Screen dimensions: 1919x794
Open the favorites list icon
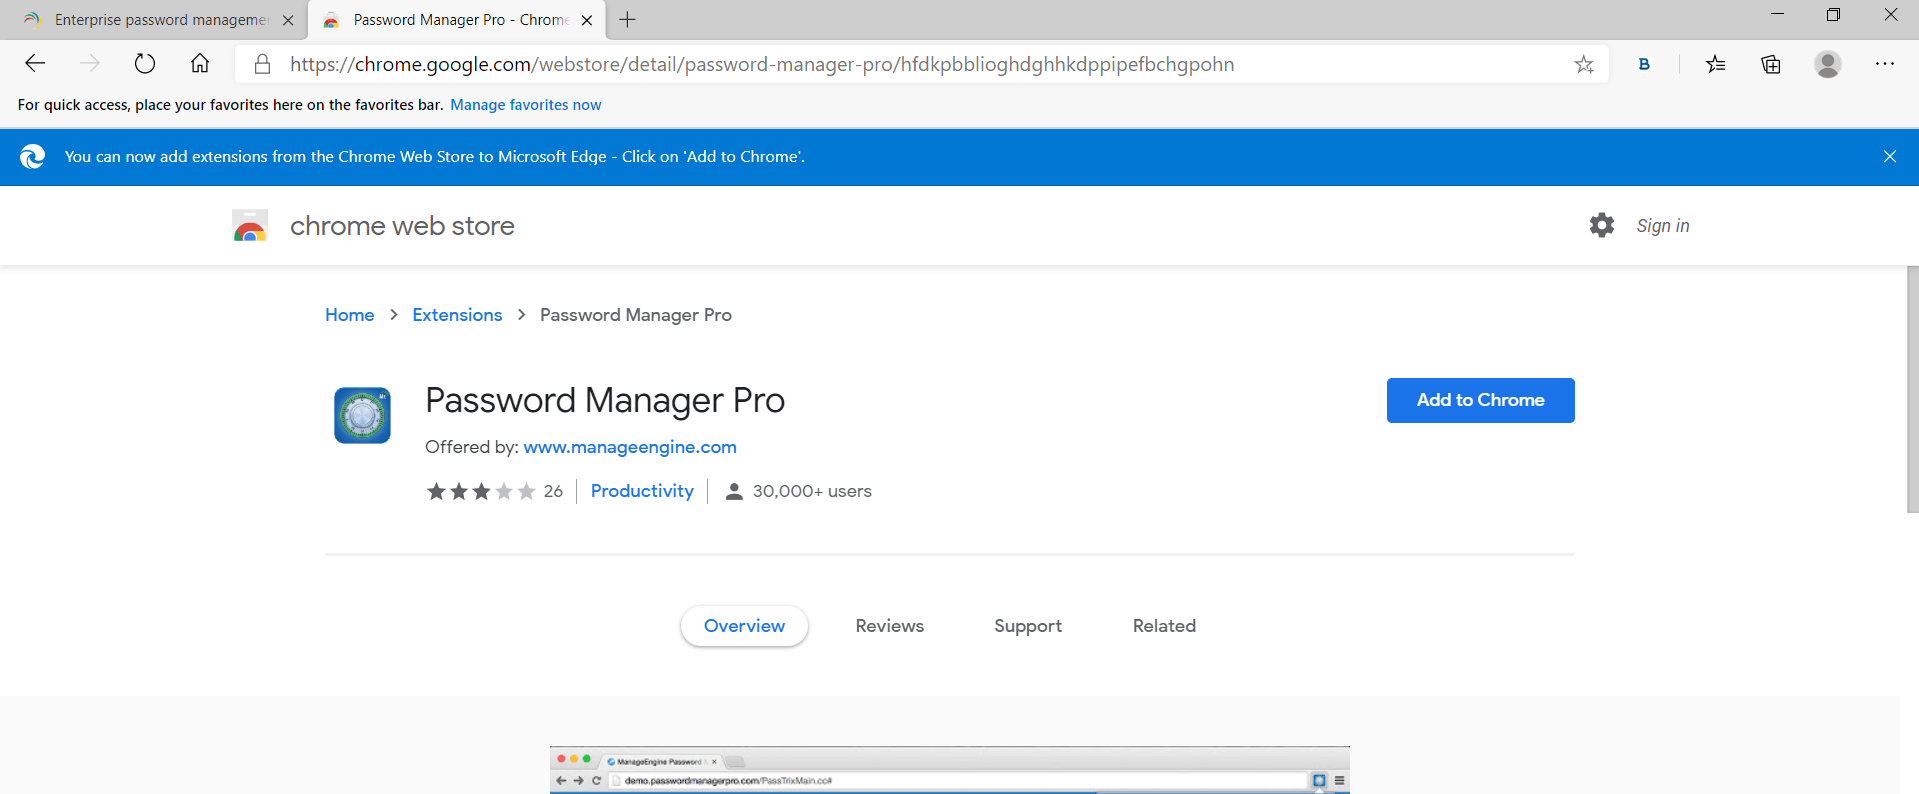pos(1716,65)
